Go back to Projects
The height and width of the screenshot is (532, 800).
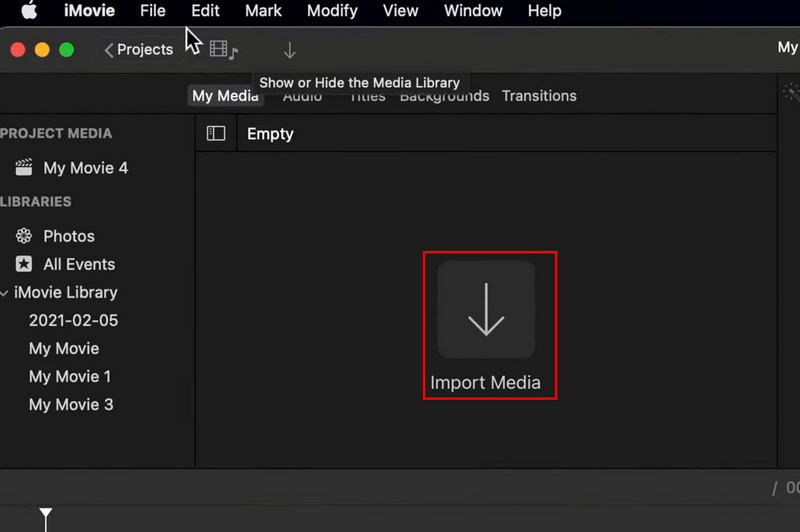[139, 50]
